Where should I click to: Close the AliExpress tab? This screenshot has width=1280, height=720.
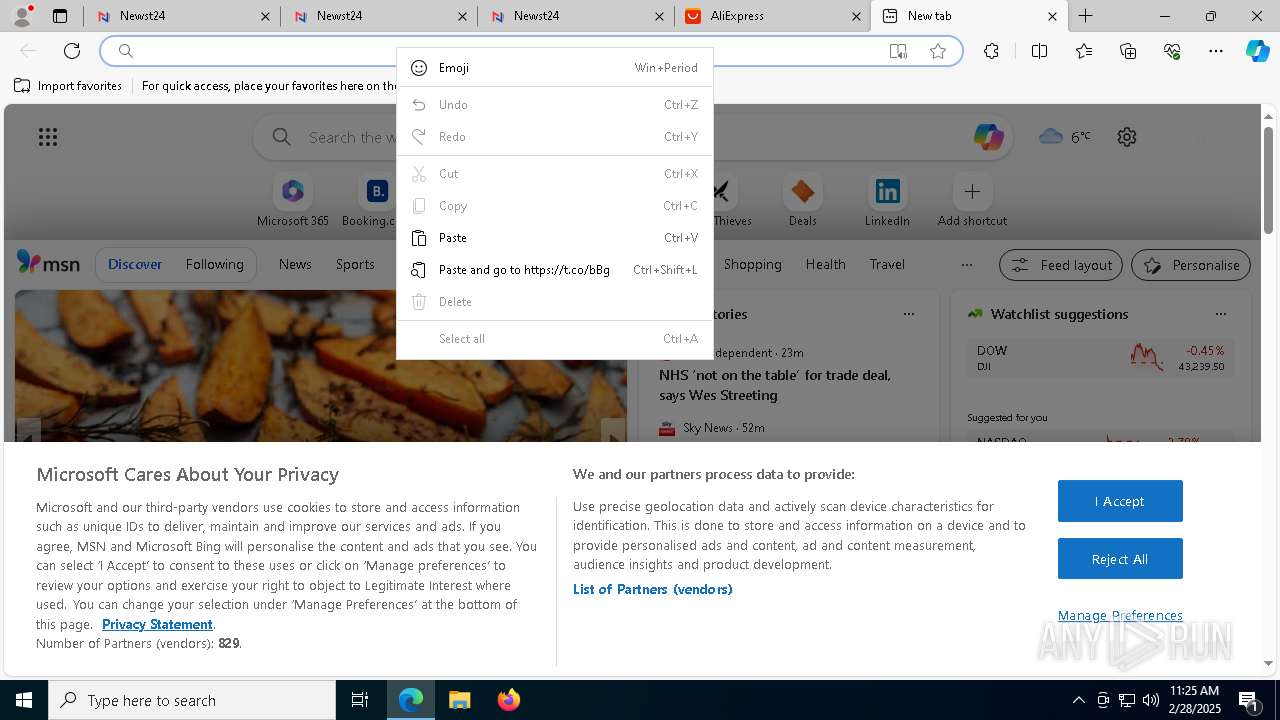[856, 16]
